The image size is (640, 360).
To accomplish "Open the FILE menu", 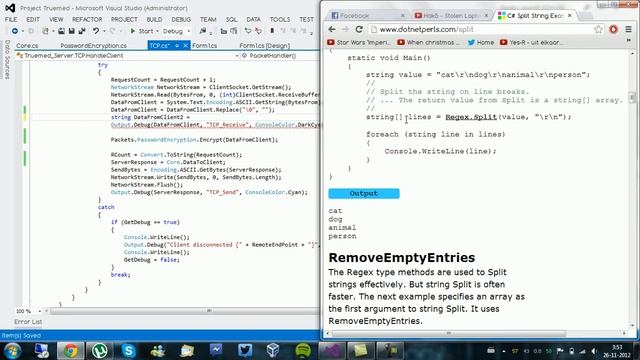I will coord(11,20).
